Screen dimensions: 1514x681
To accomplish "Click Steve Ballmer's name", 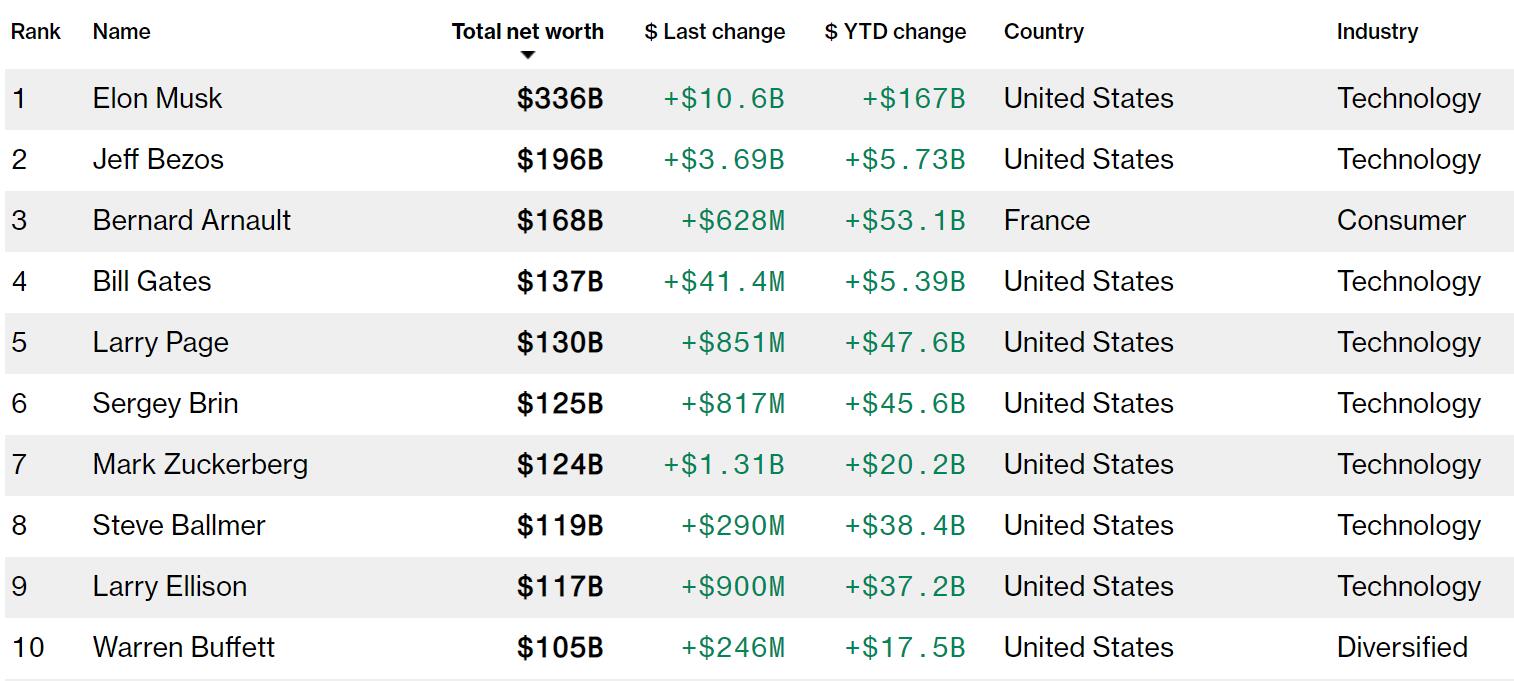I will click(x=179, y=526).
